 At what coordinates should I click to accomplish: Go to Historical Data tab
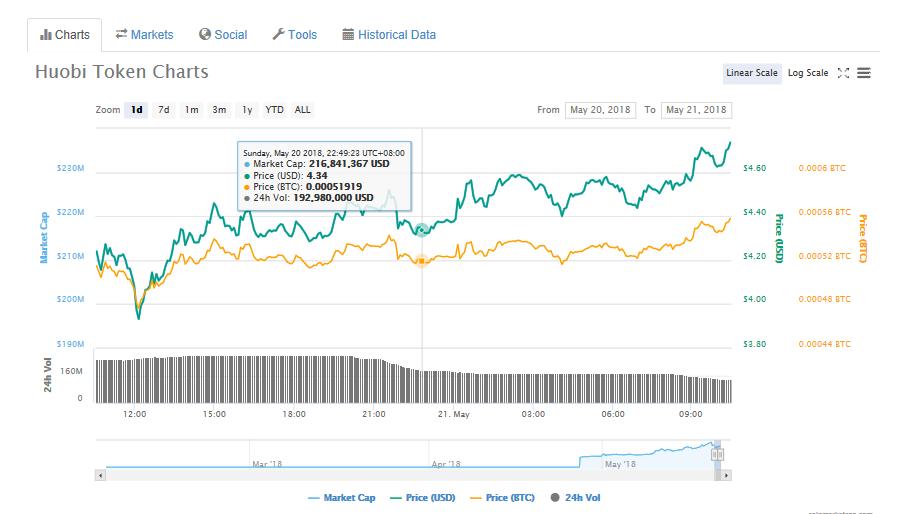388,34
